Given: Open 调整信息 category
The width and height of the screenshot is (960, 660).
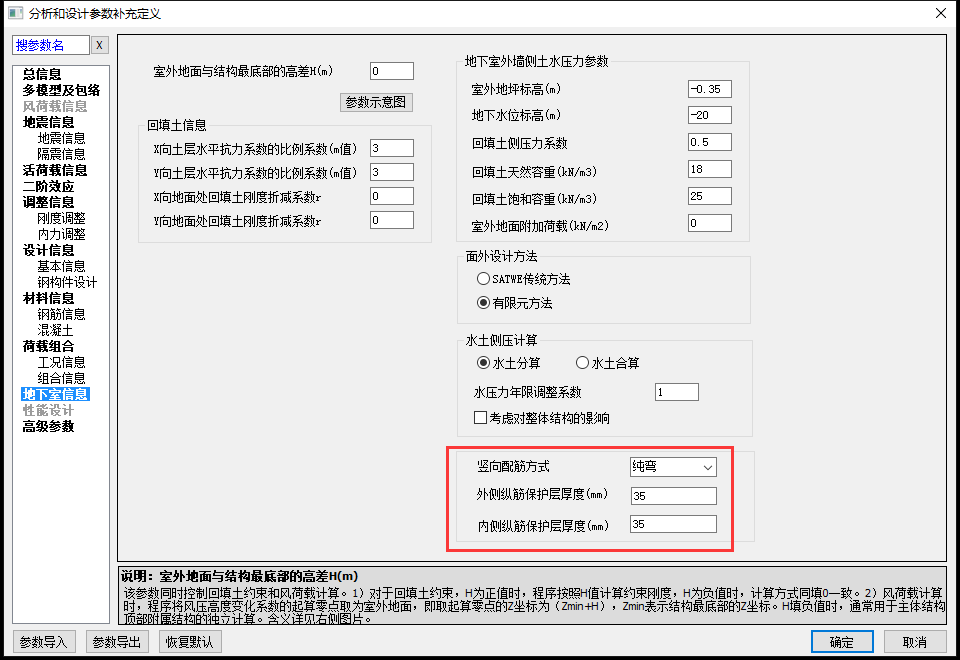Looking at the screenshot, I should coord(48,202).
